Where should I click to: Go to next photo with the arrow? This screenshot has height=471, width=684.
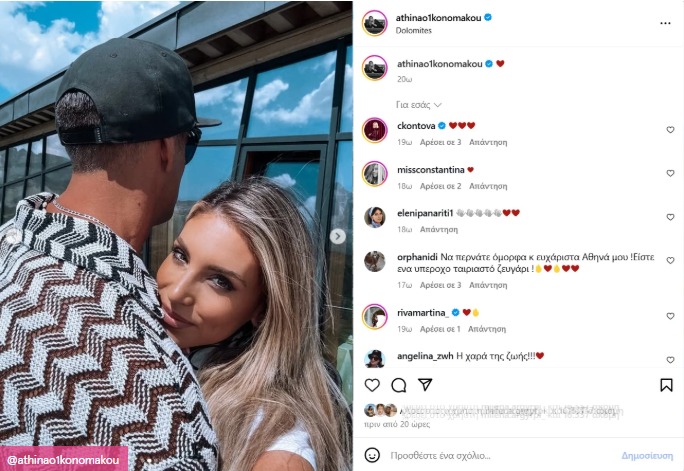(x=337, y=236)
